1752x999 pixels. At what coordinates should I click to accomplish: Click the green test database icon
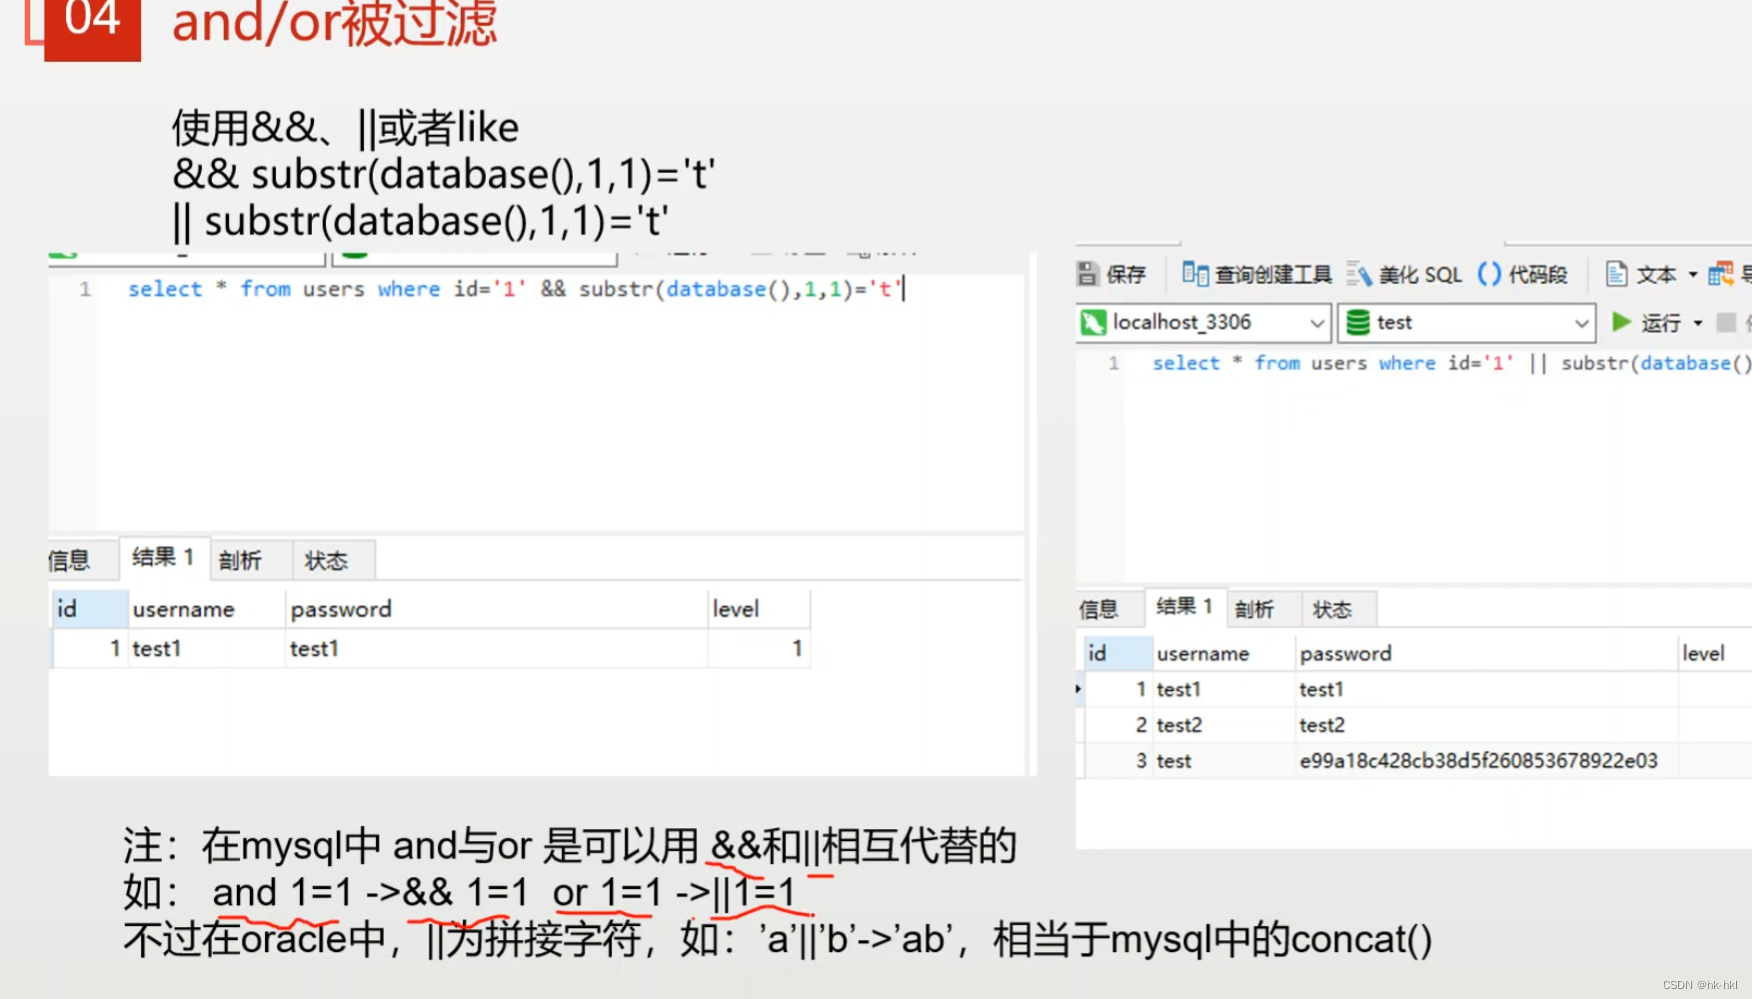coord(1357,322)
